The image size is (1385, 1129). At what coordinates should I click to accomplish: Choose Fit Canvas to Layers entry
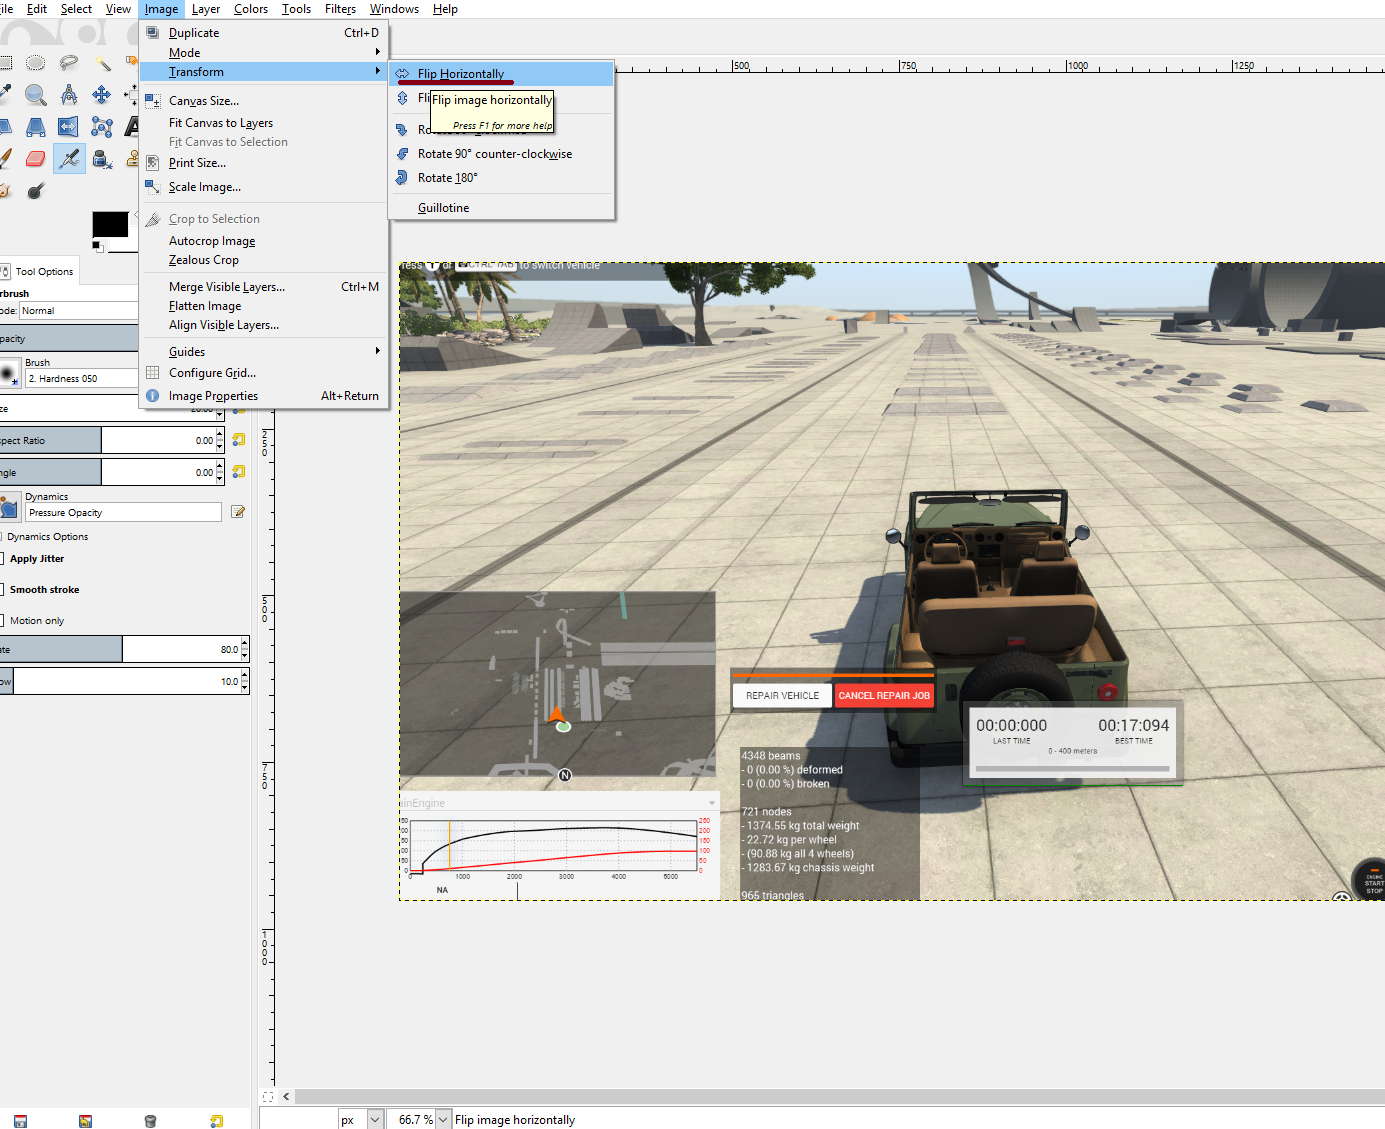coord(264,123)
